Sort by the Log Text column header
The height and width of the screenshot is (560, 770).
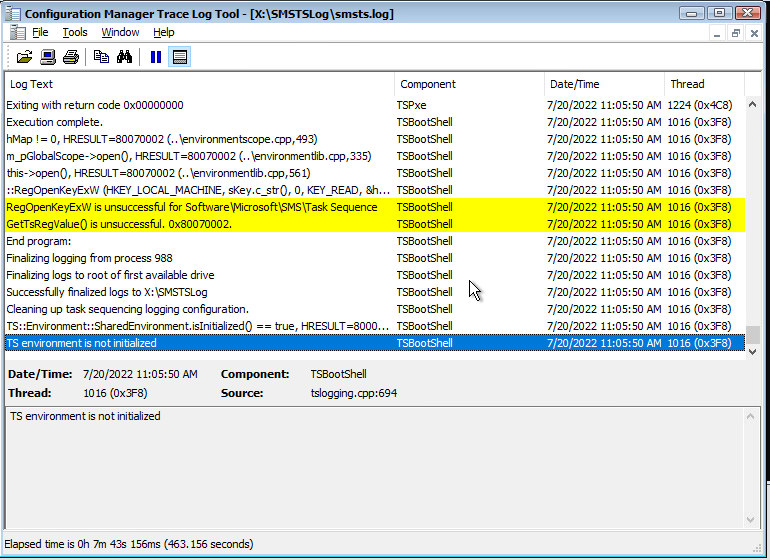199,84
